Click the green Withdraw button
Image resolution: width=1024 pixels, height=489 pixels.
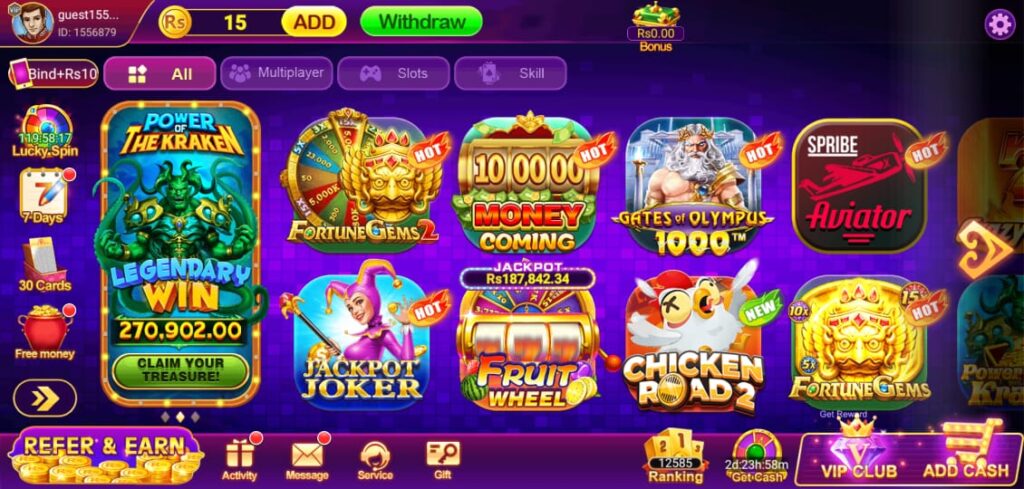point(421,22)
